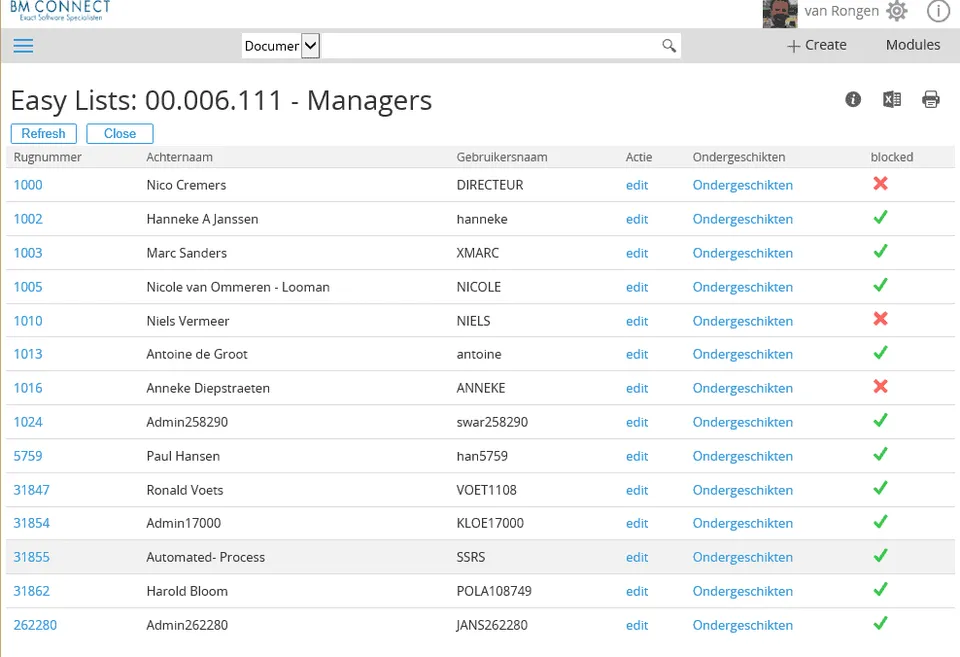
Task: Click red blocked cross for Niels Vermeer
Action: [x=880, y=319]
